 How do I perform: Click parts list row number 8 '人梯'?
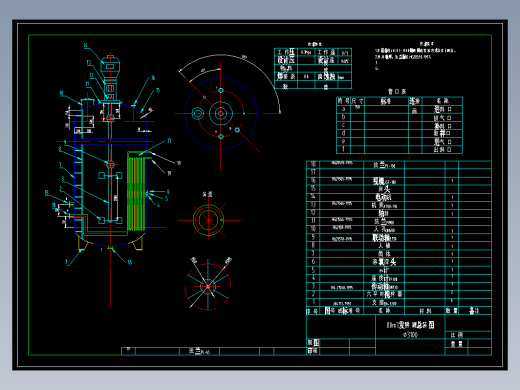tap(399, 246)
